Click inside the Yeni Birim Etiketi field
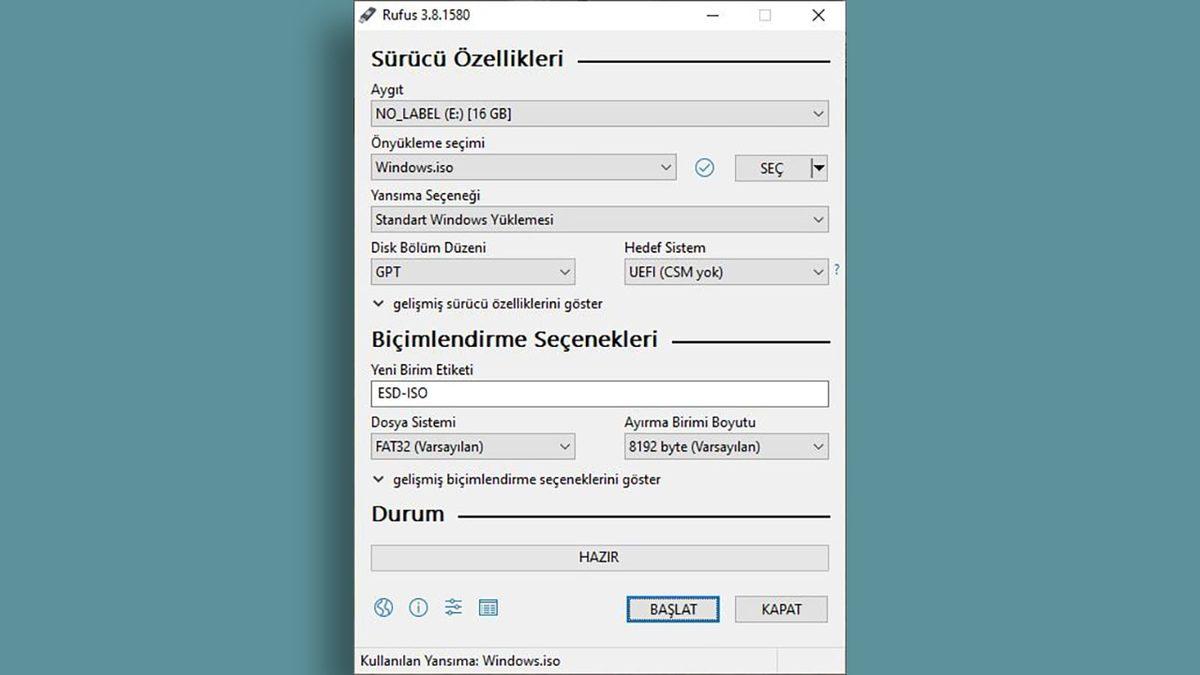Screen dimensions: 1200x675 click(x=599, y=393)
